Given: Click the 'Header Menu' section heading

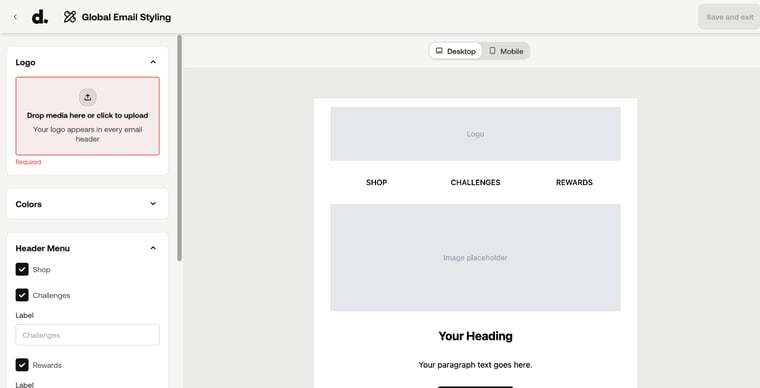Looking at the screenshot, I should coord(43,248).
